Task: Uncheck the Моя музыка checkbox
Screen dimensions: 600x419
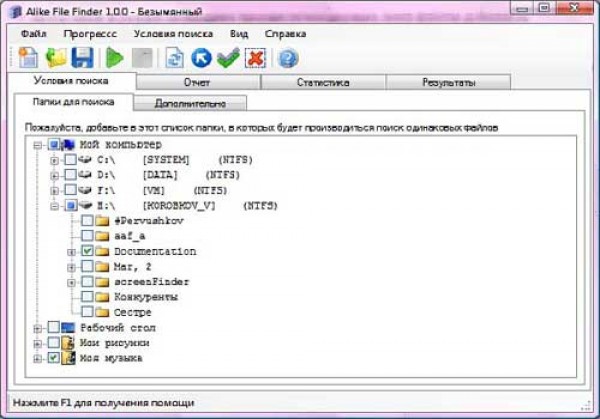Action: tap(54, 358)
